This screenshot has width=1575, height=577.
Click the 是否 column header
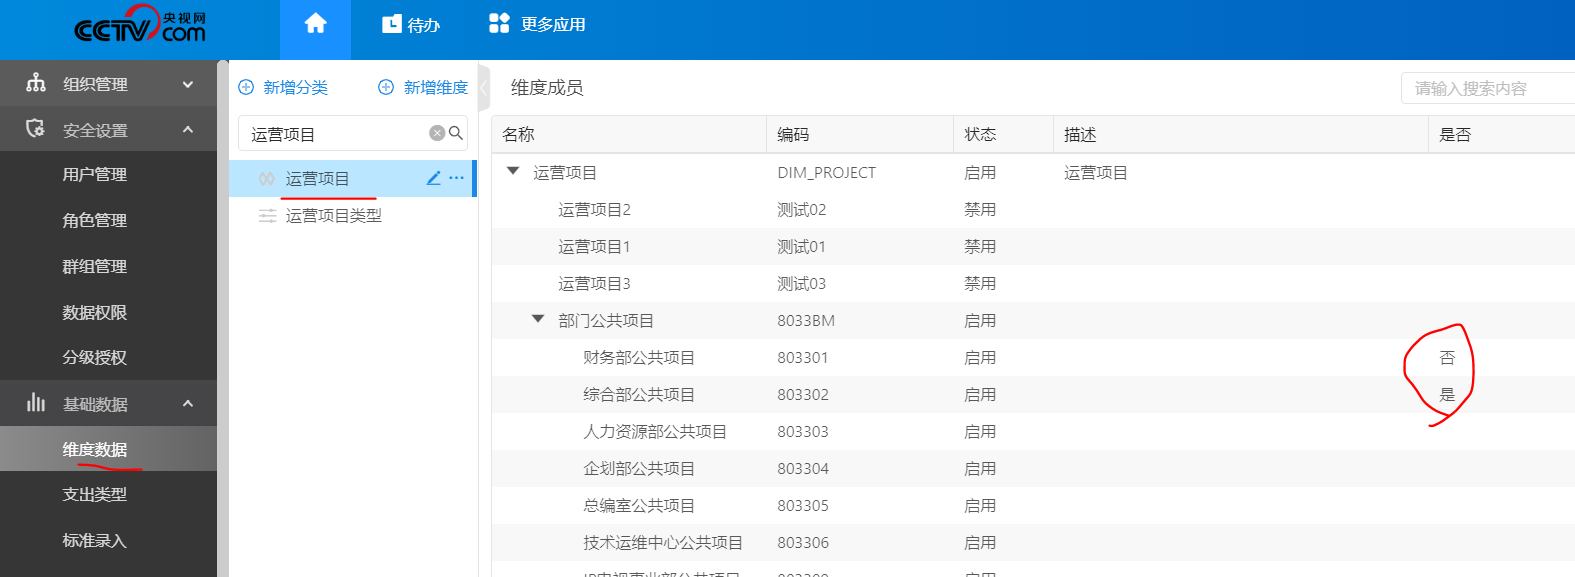[1455, 134]
